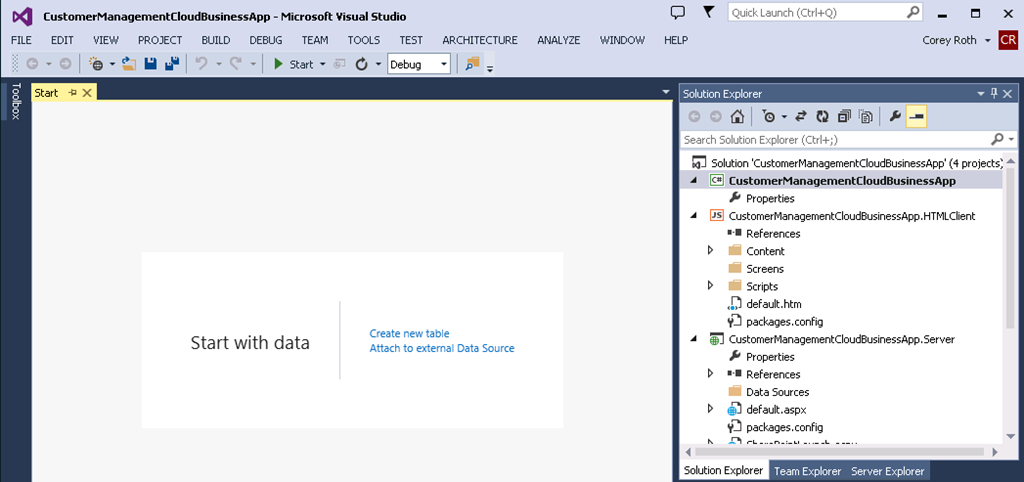Click the CR user account badge
The image size is (1024, 482).
pos(1008,40)
